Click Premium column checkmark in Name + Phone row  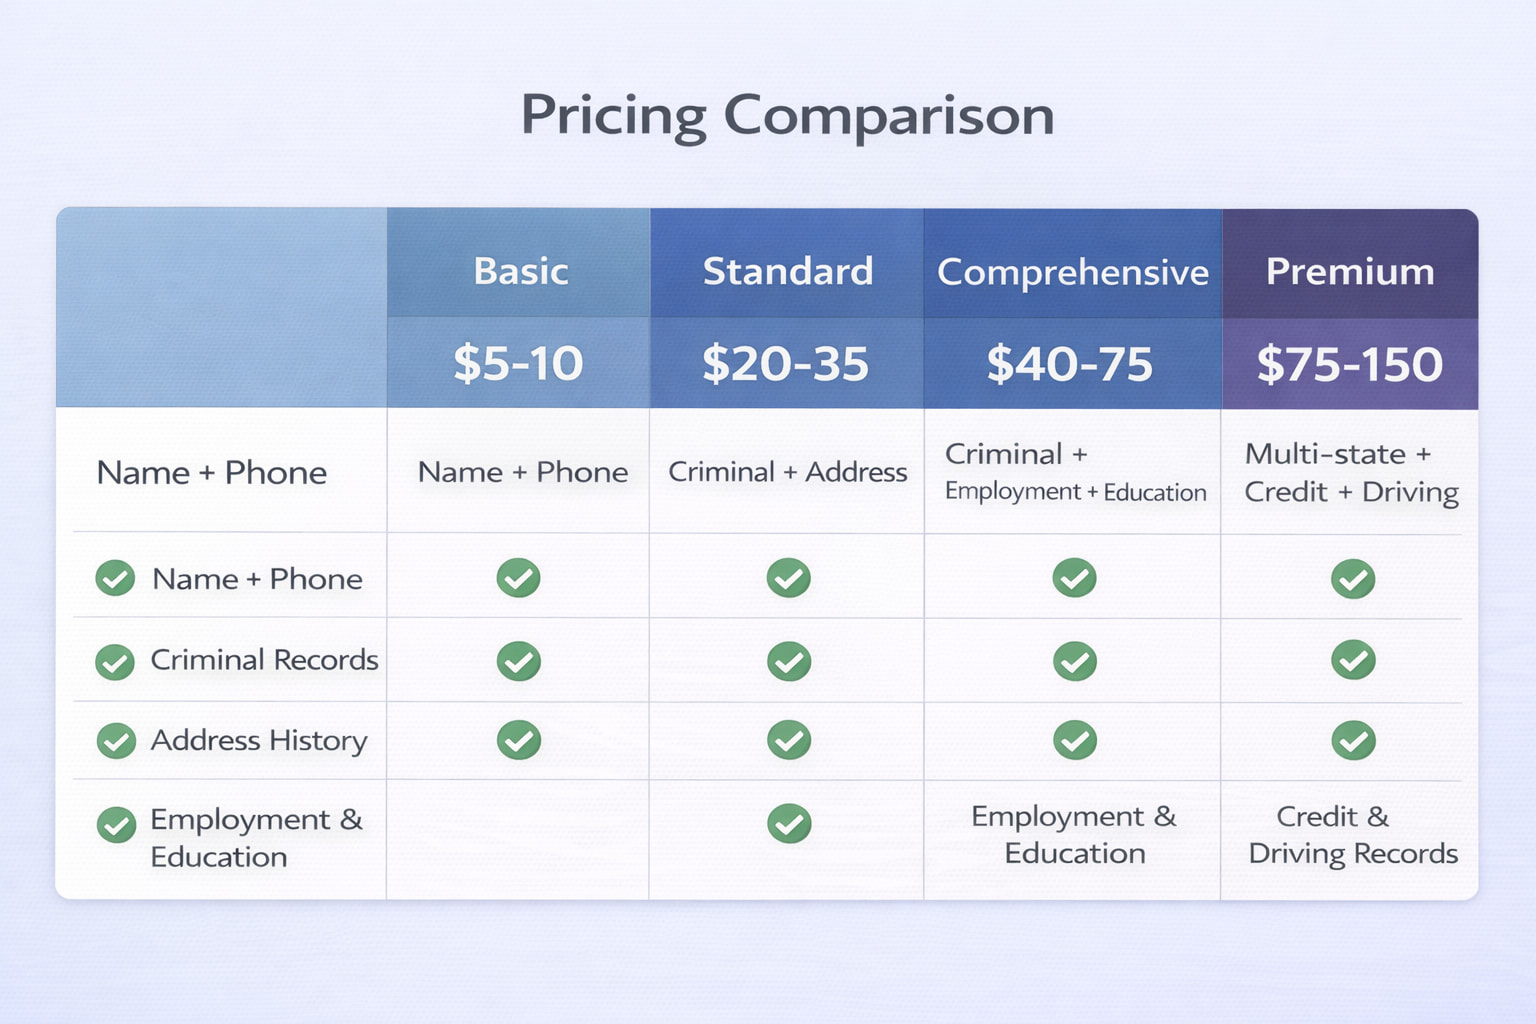pyautogui.click(x=1352, y=579)
